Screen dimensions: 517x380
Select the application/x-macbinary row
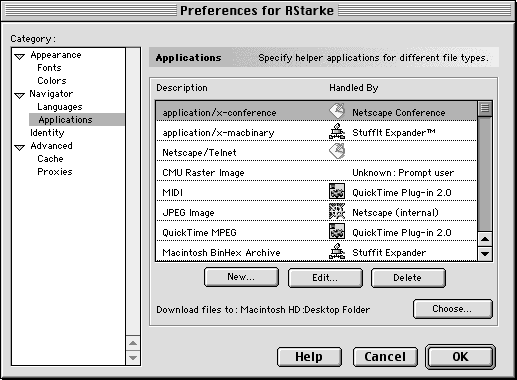click(317, 131)
